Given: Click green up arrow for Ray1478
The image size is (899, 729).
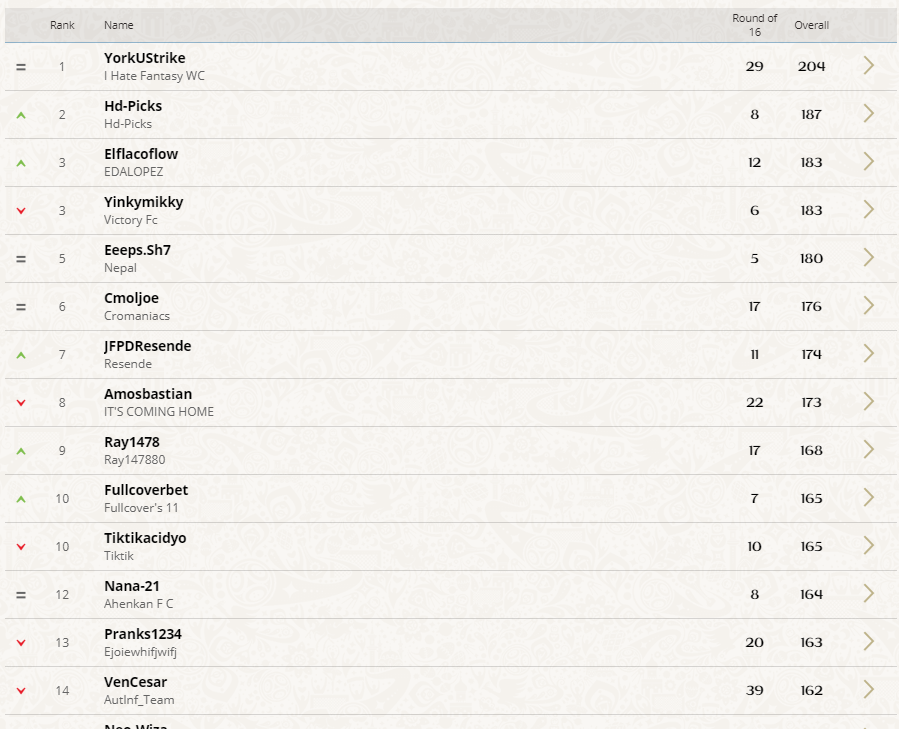Looking at the screenshot, I should point(21,451).
